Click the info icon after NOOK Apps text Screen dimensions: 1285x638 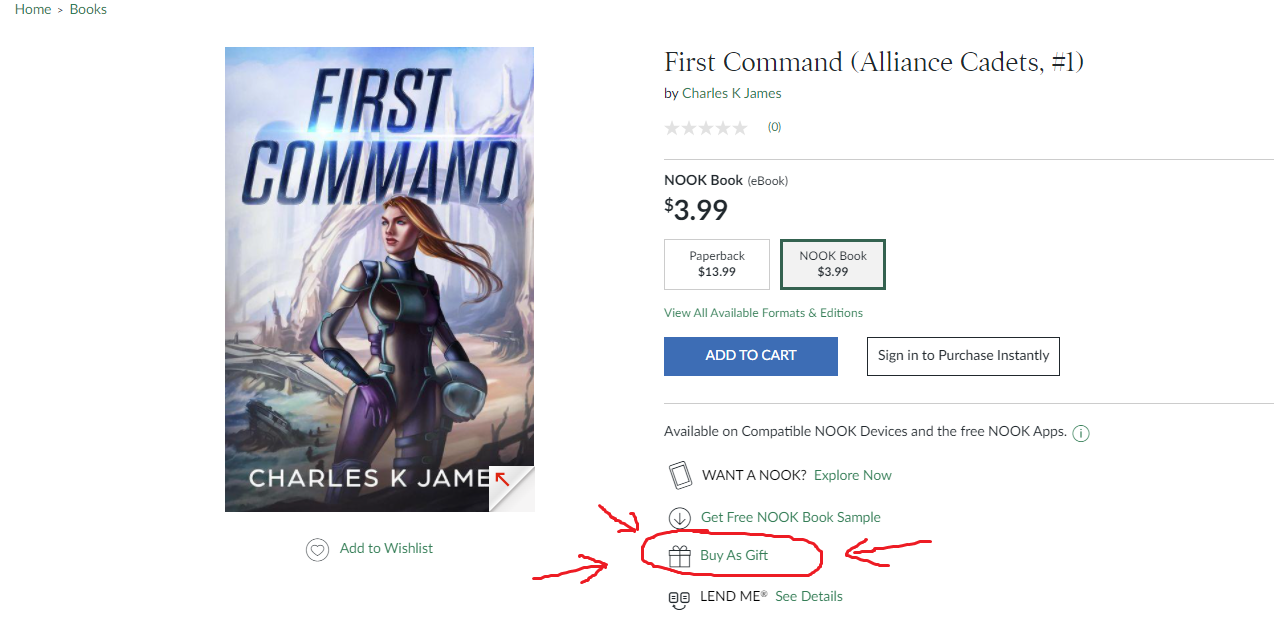pos(1081,434)
